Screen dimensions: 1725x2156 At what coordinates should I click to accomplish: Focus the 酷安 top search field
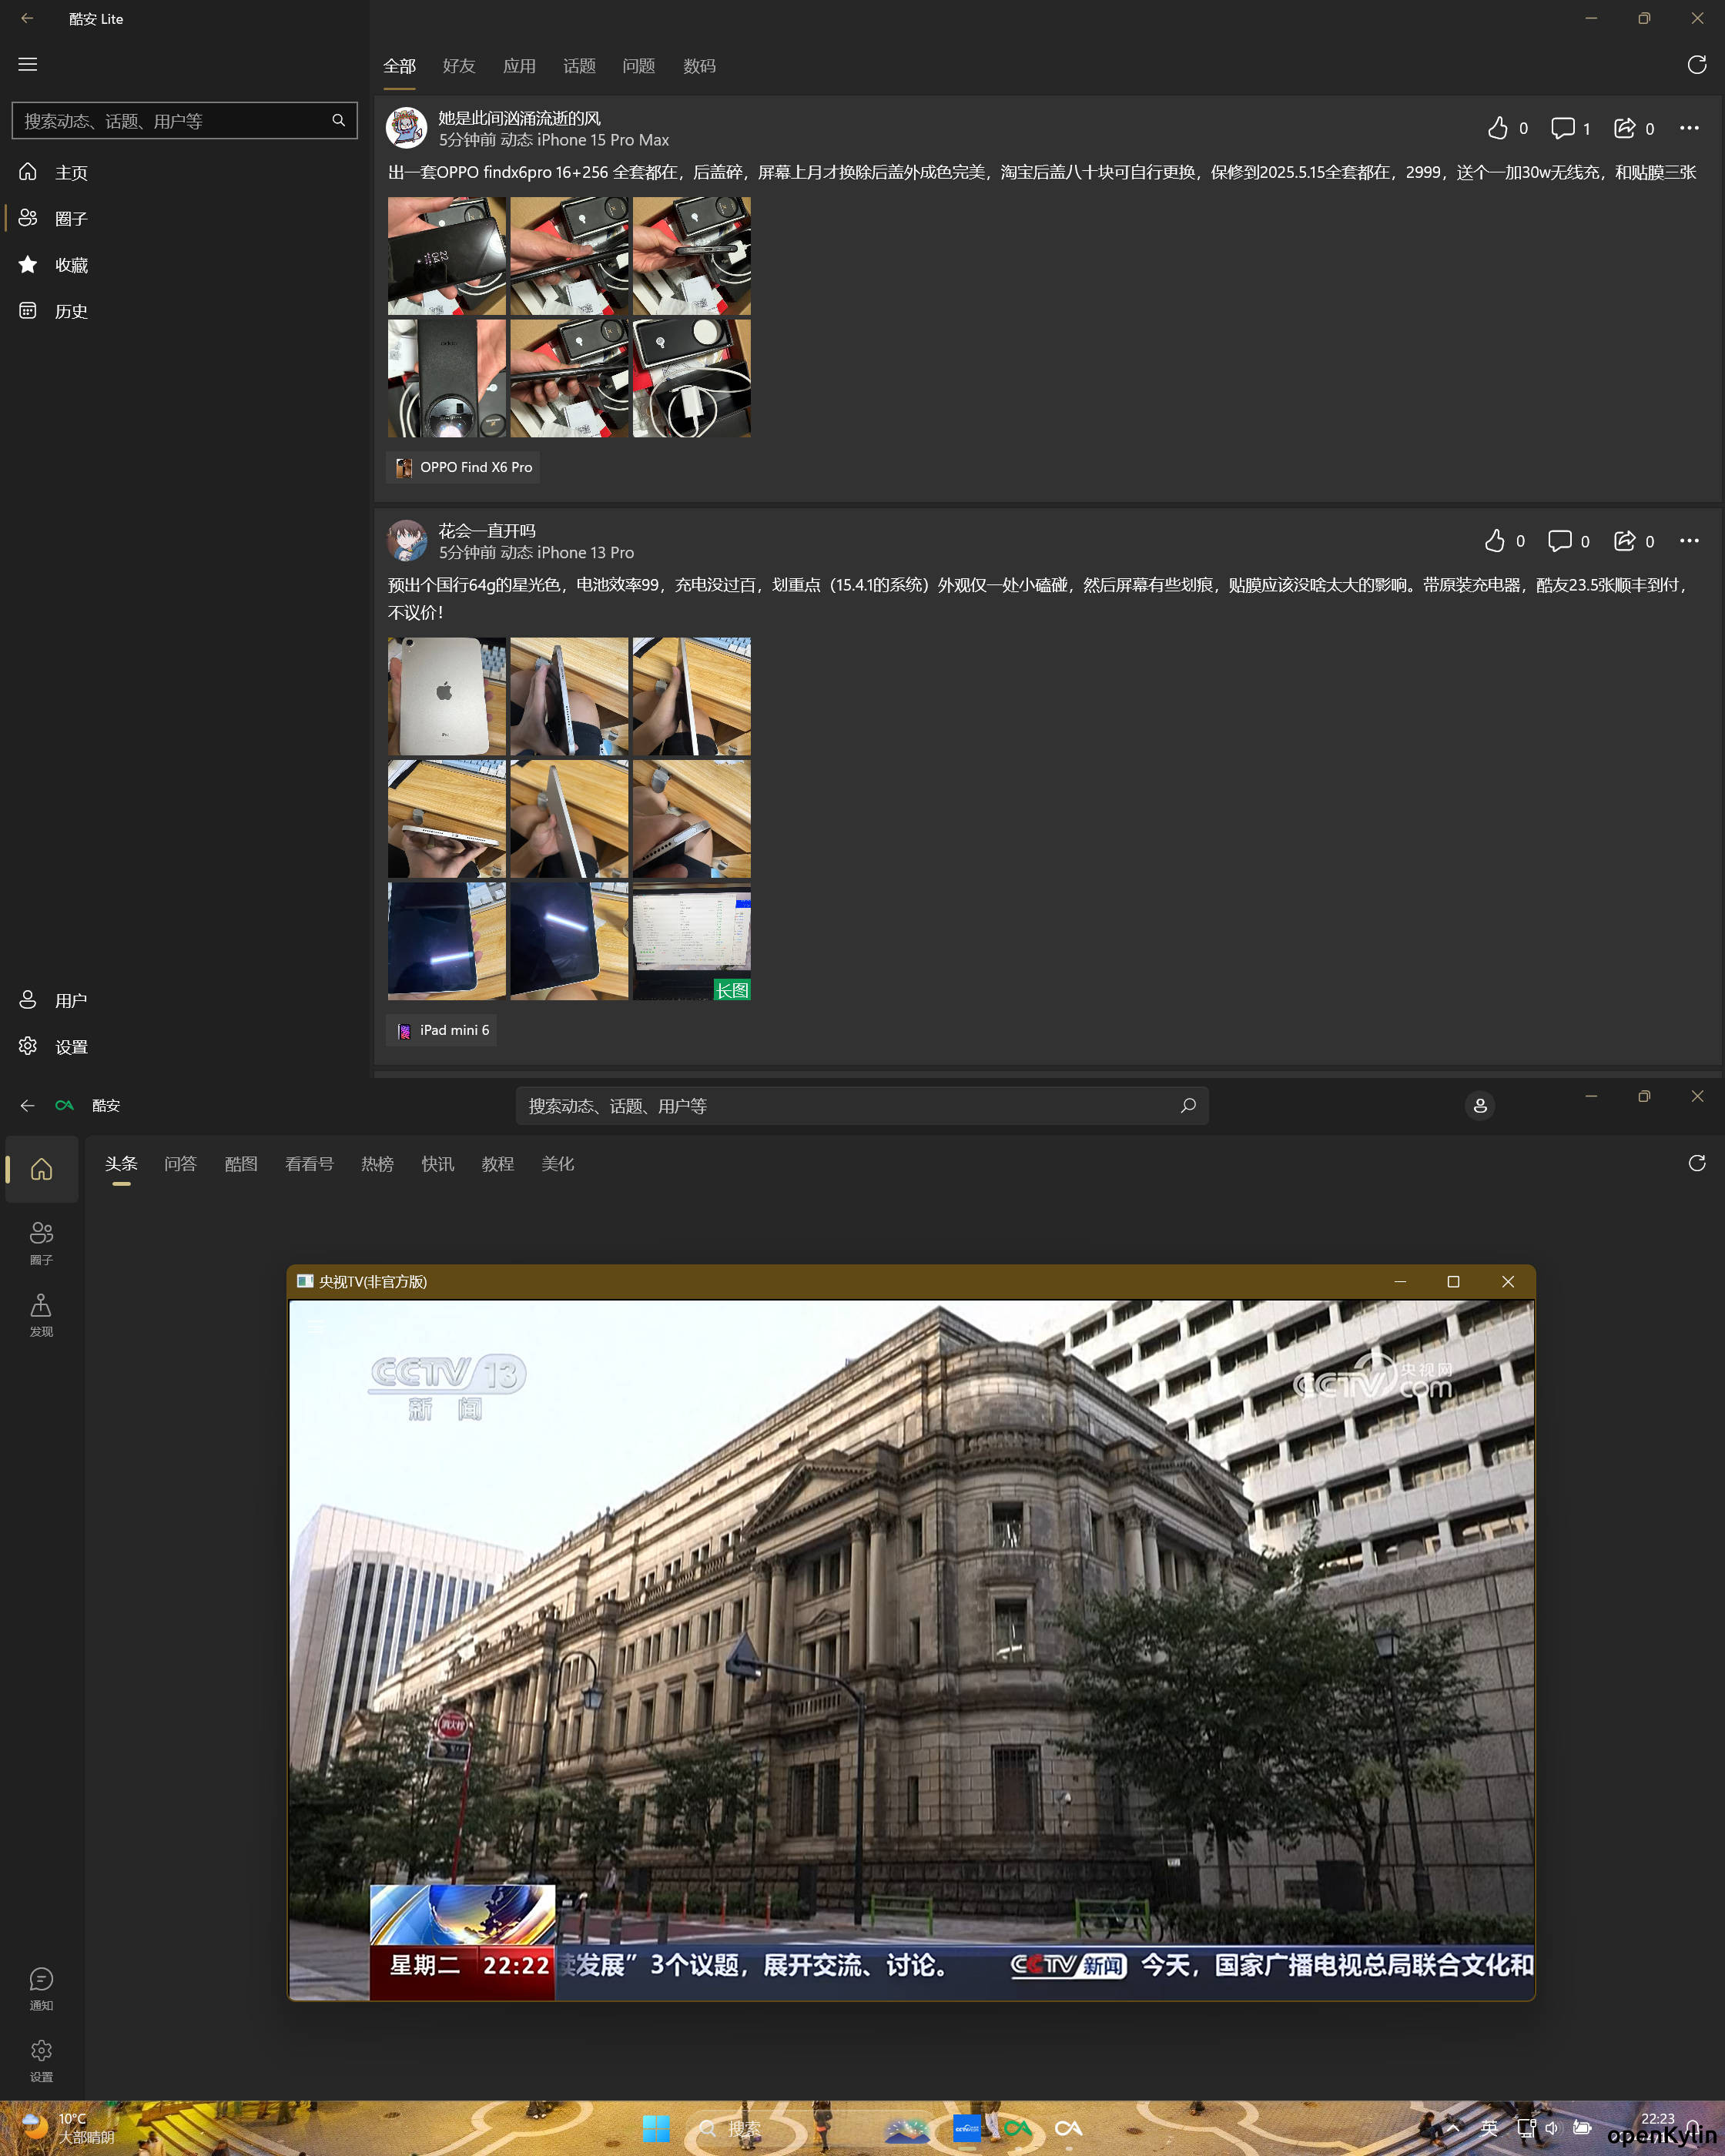click(x=850, y=1106)
